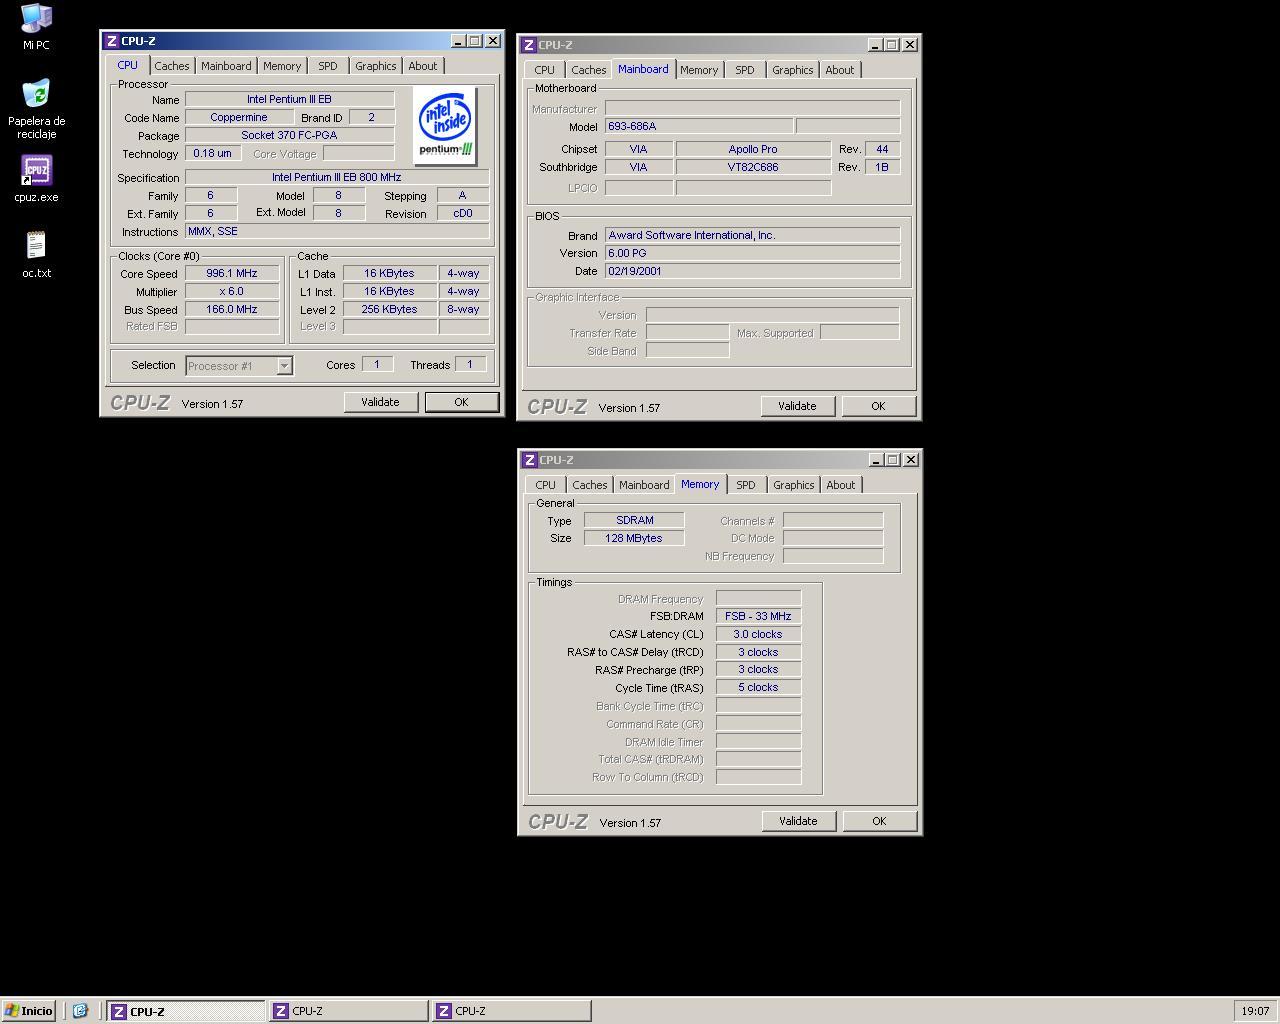The image size is (1280, 1024).
Task: Switch to Graphics tab in Mainboard window
Action: (x=793, y=70)
